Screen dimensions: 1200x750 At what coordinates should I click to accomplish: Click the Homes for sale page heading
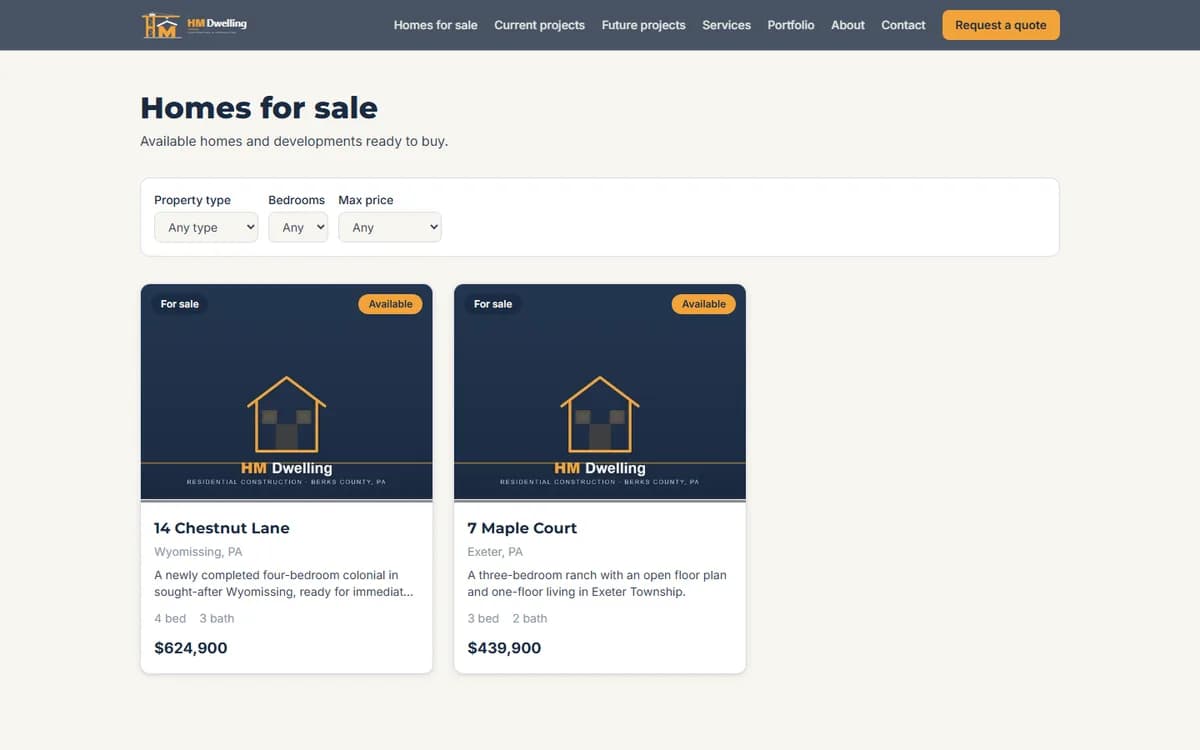coord(259,108)
